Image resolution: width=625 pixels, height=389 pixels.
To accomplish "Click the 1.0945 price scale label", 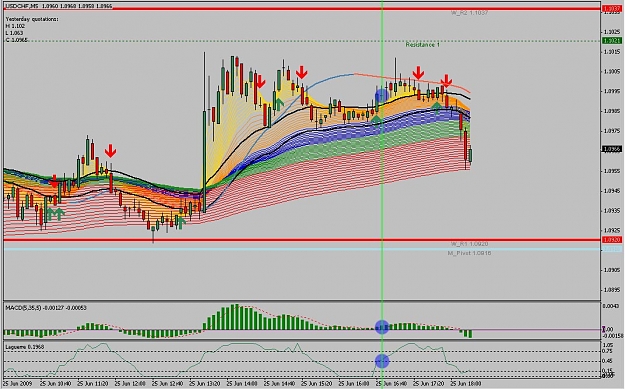I will pyautogui.click(x=612, y=191).
